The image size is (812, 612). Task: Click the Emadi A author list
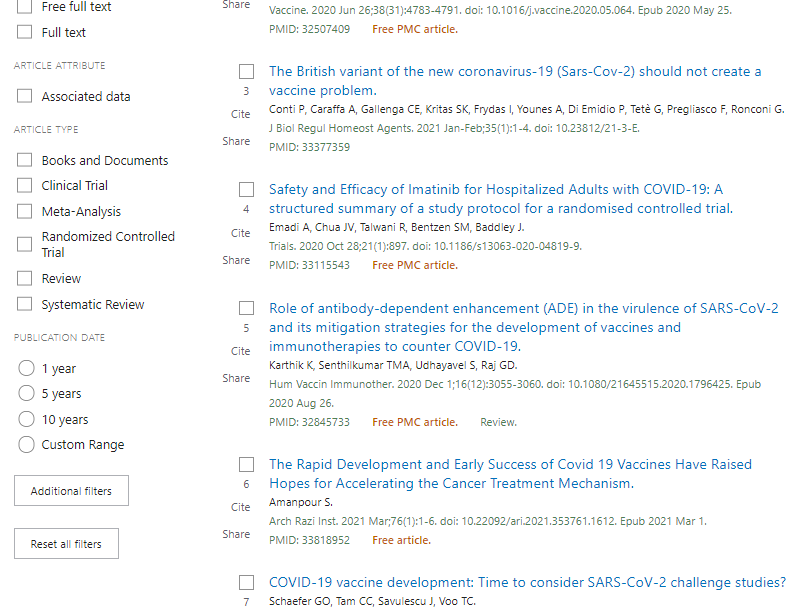coord(397,227)
